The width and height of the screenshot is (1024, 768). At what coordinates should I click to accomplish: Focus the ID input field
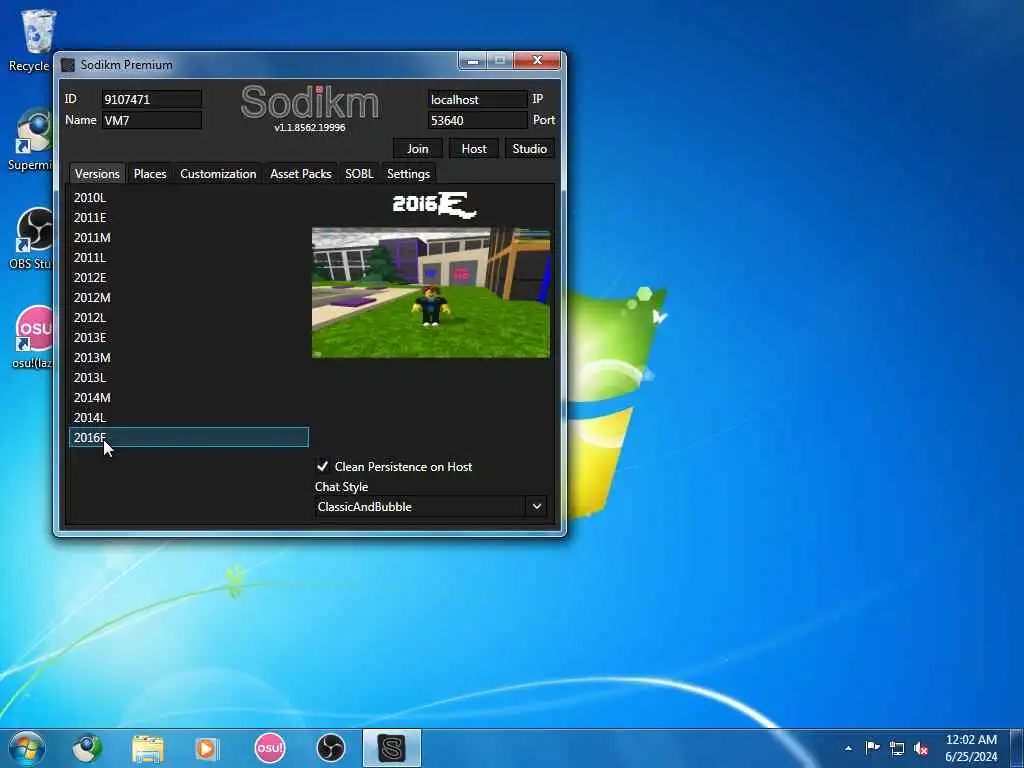(x=152, y=99)
